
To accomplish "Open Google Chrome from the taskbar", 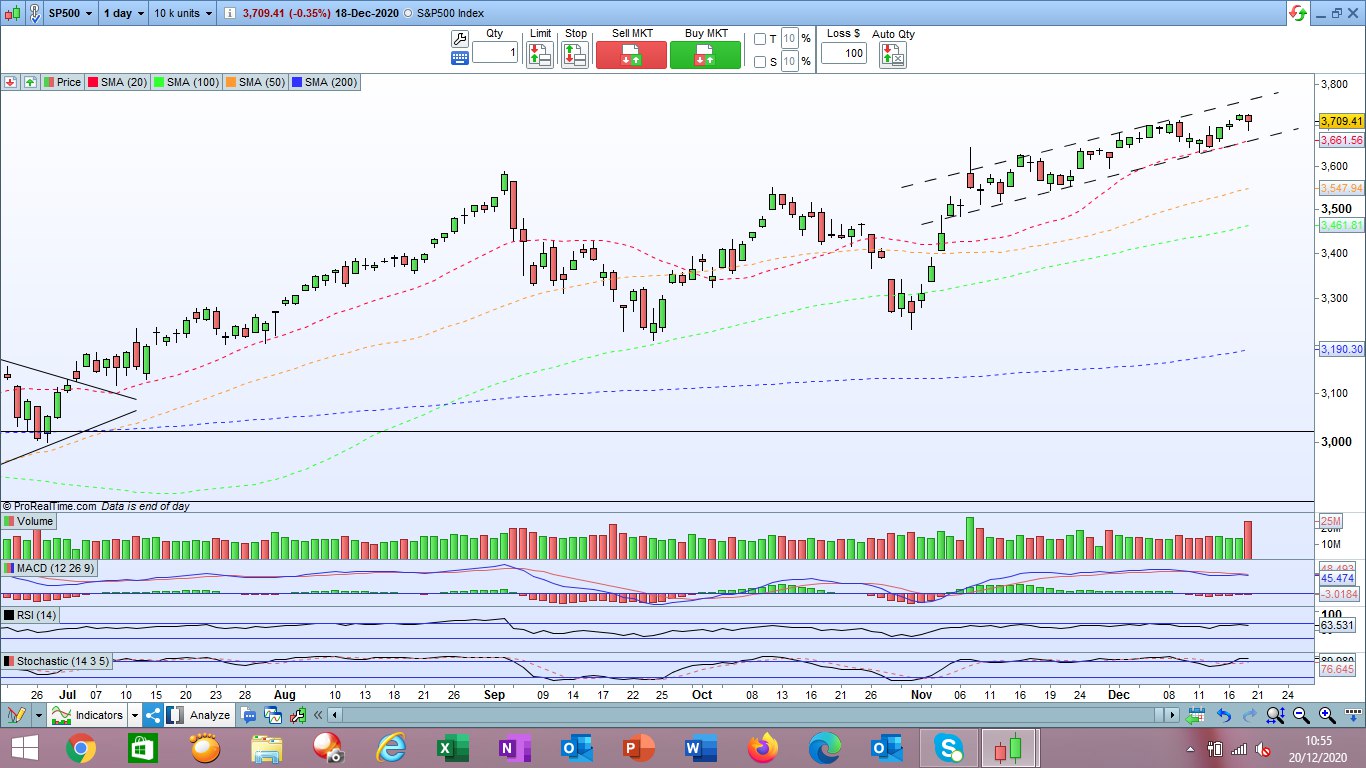I will [x=81, y=748].
